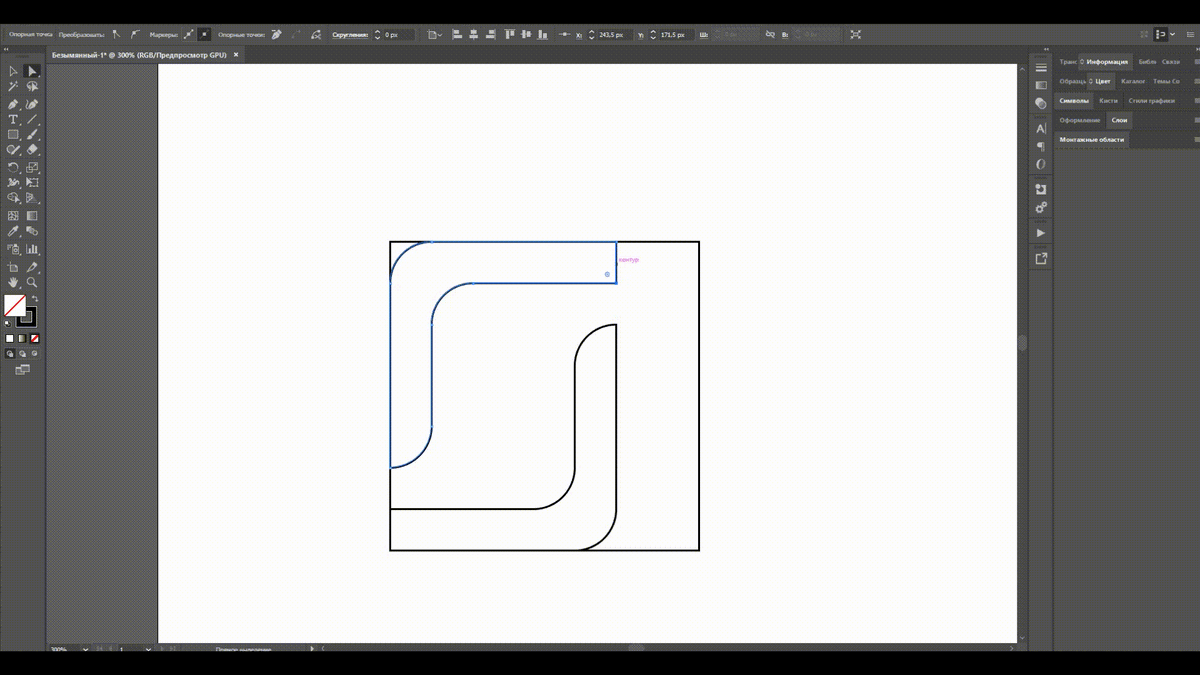This screenshot has height=675, width=1200.
Task: Select the Eraser tool
Action: 32,150
